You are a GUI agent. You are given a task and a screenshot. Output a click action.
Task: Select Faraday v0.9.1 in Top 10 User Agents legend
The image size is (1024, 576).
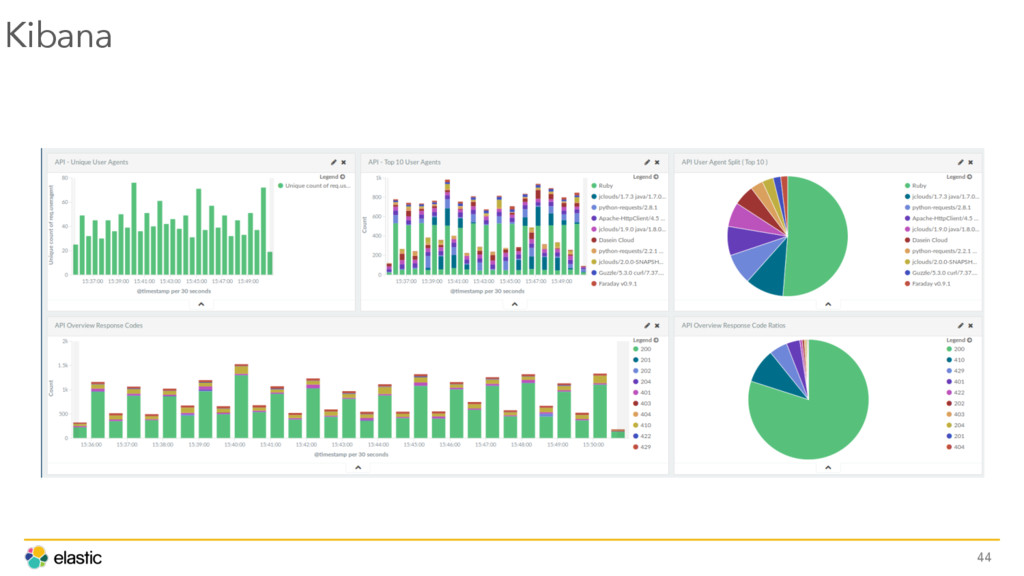coord(614,283)
